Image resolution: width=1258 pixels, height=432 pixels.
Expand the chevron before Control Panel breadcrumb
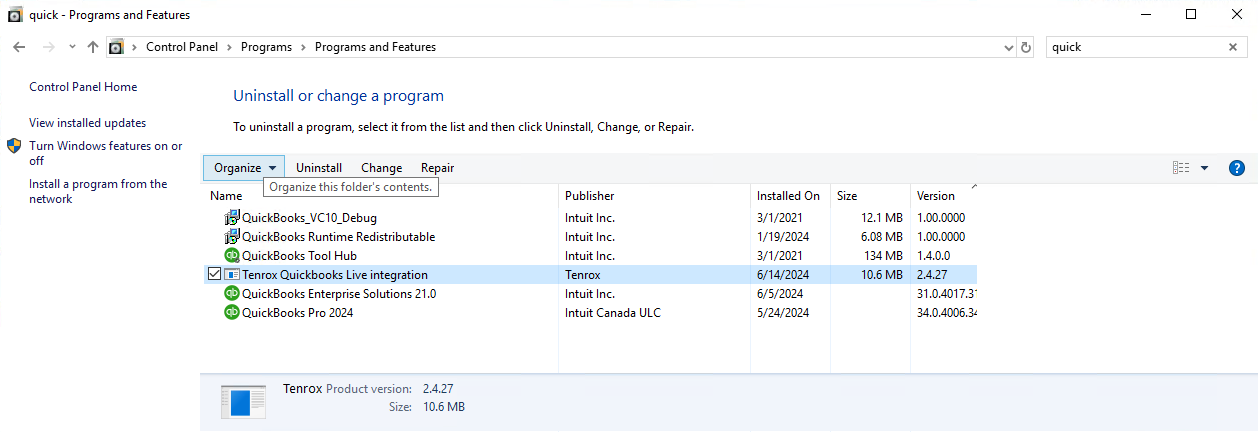pyautogui.click(x=135, y=47)
